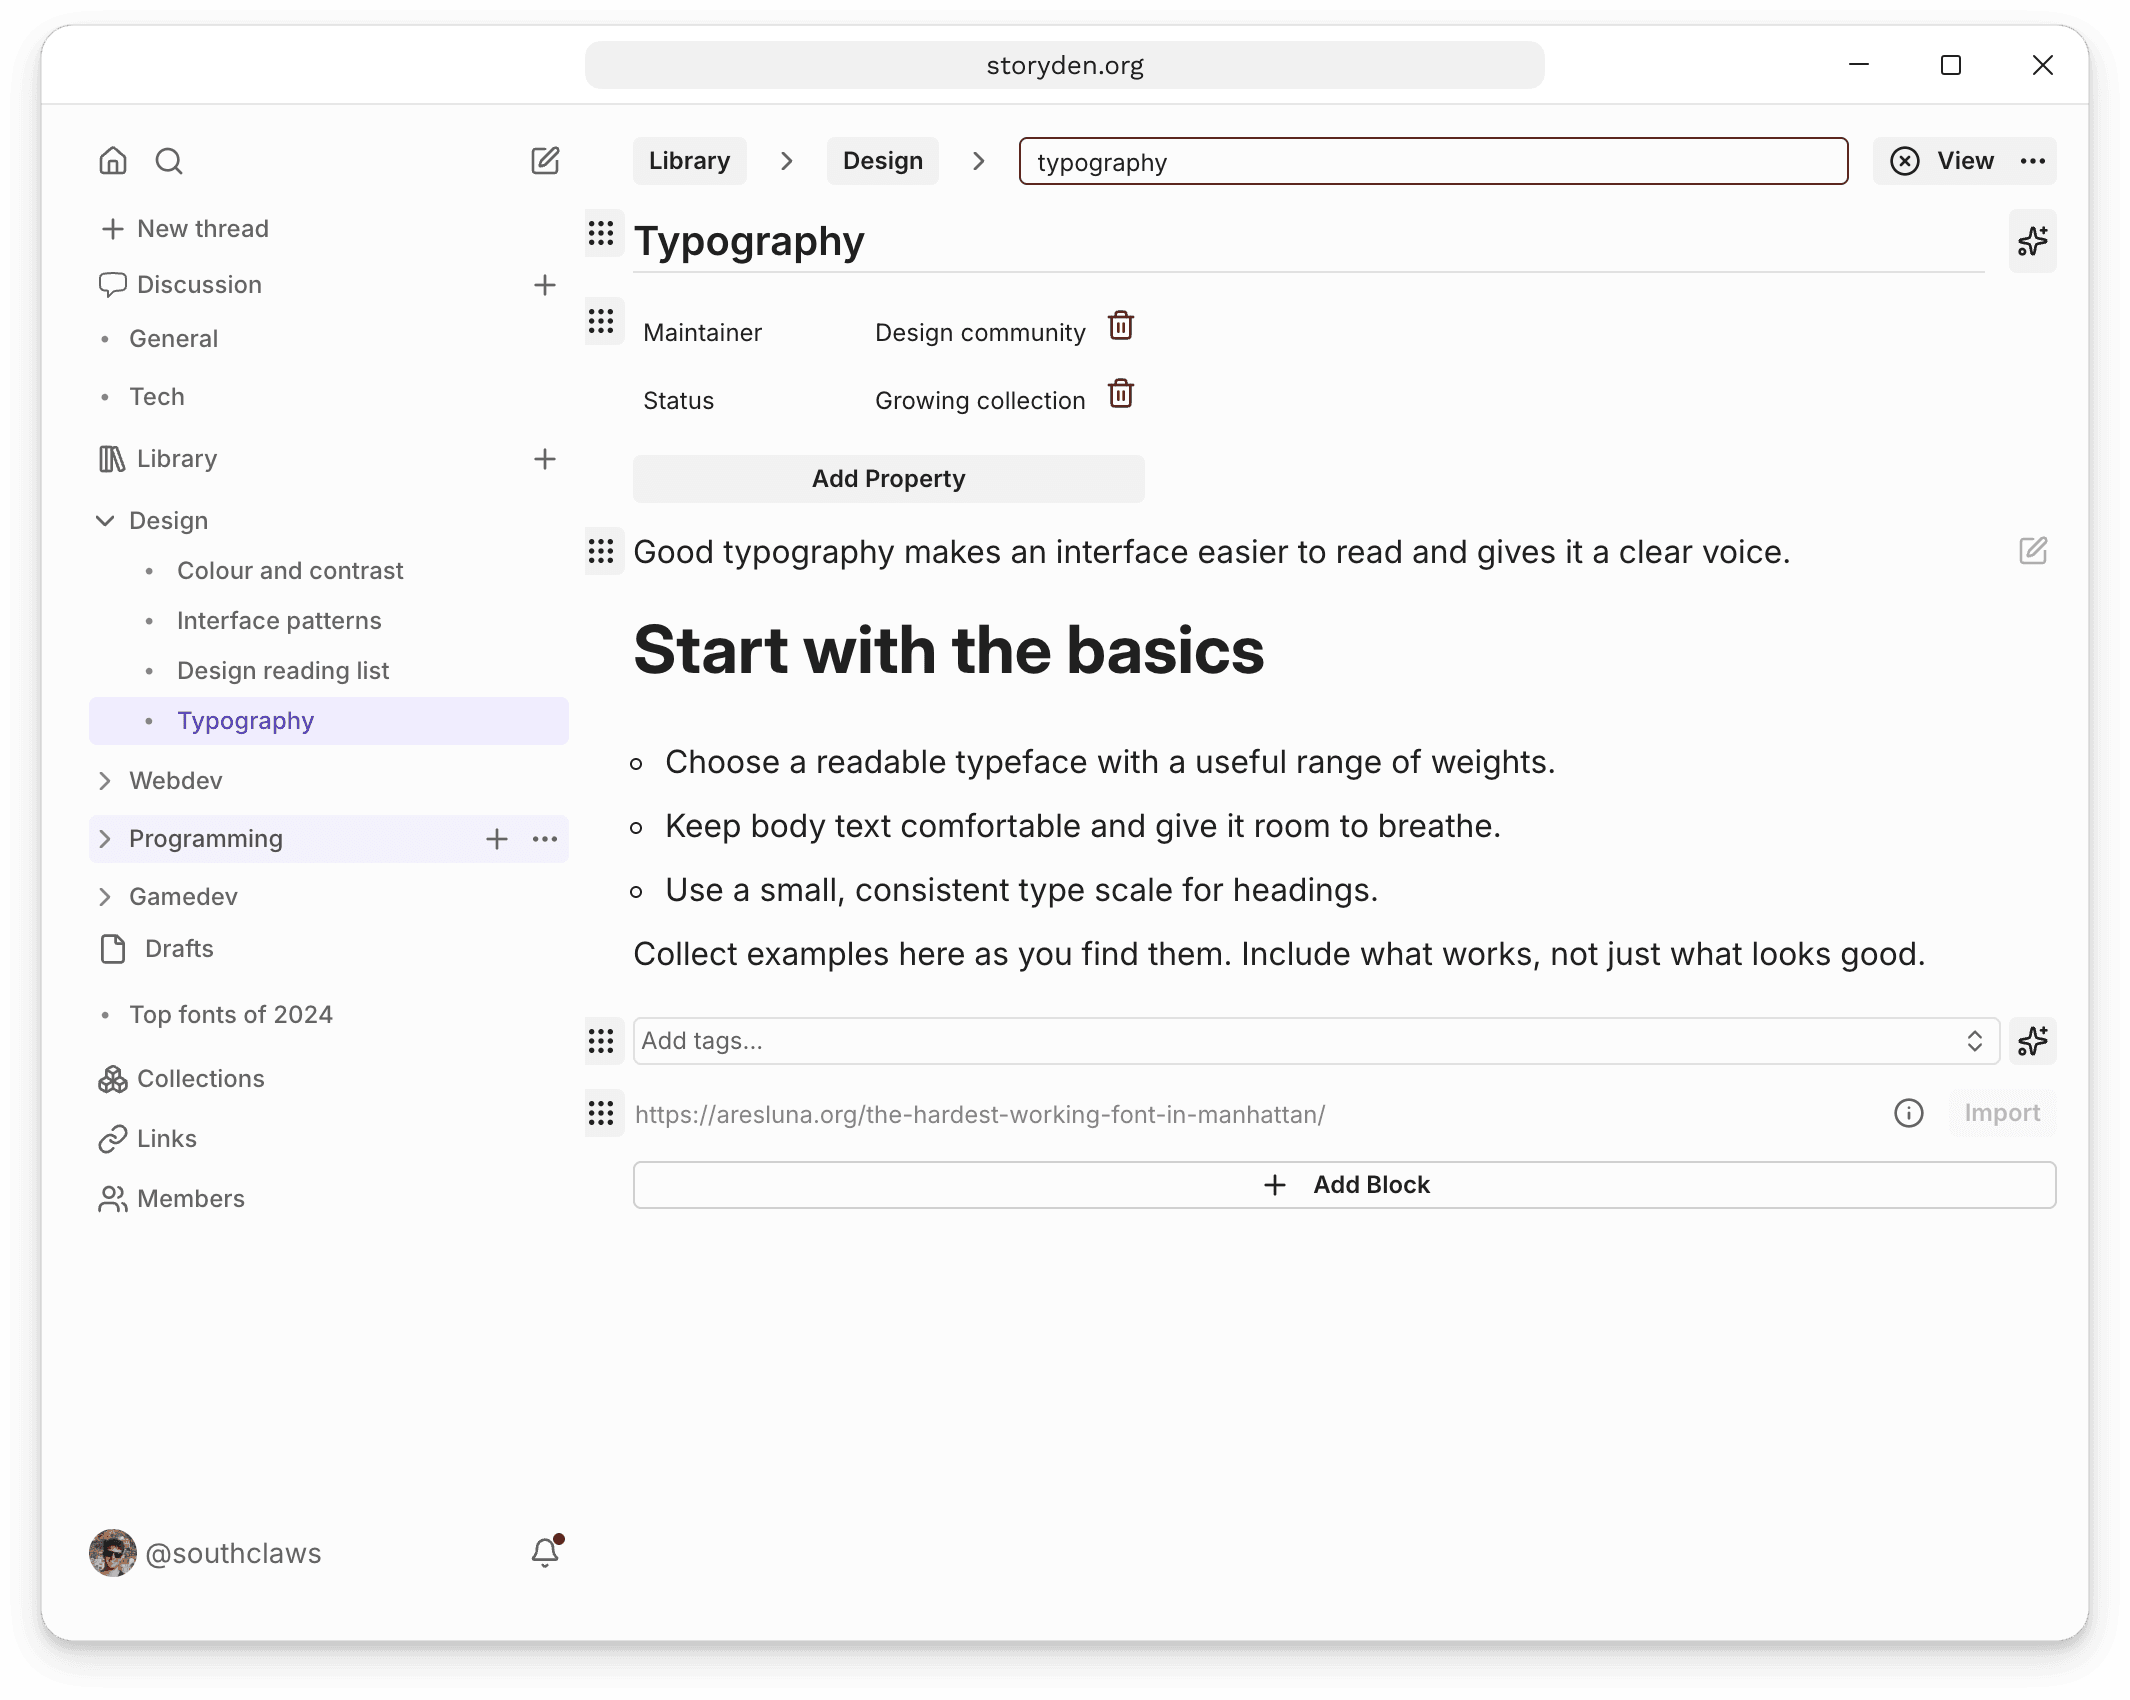
Task: Click the southclaws avatar picture
Action: point(113,1553)
